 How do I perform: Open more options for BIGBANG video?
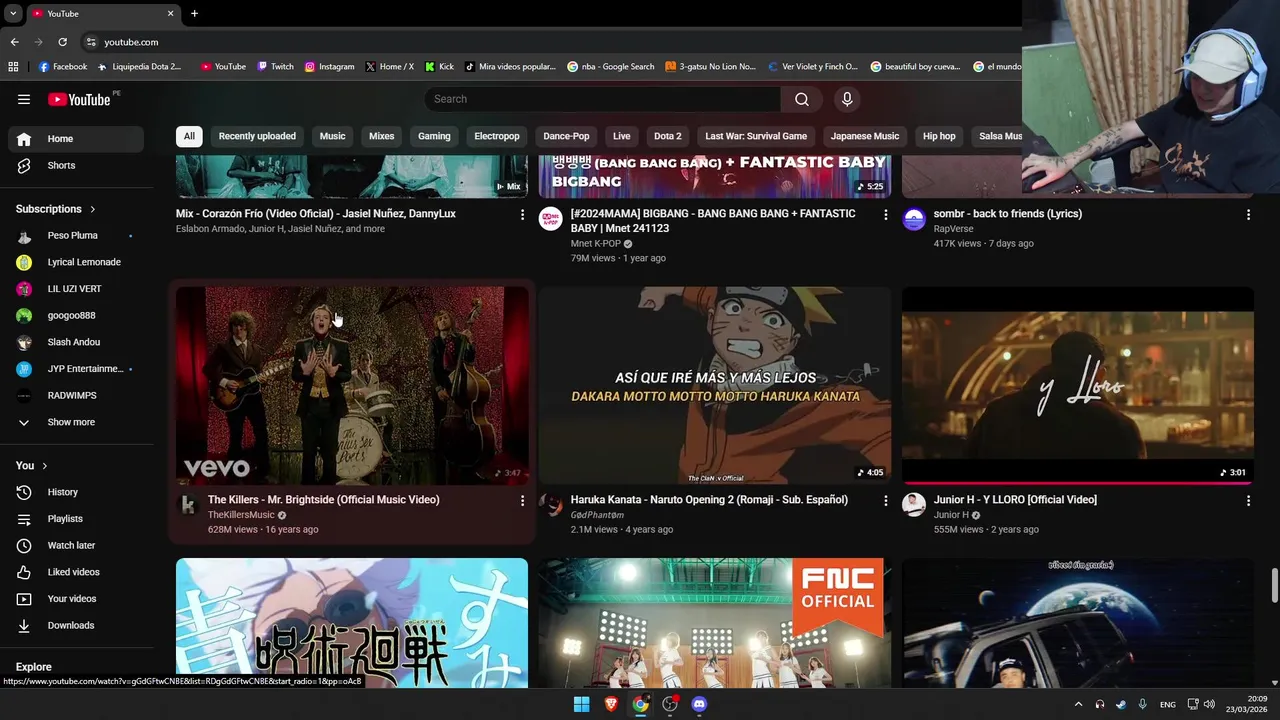(885, 214)
